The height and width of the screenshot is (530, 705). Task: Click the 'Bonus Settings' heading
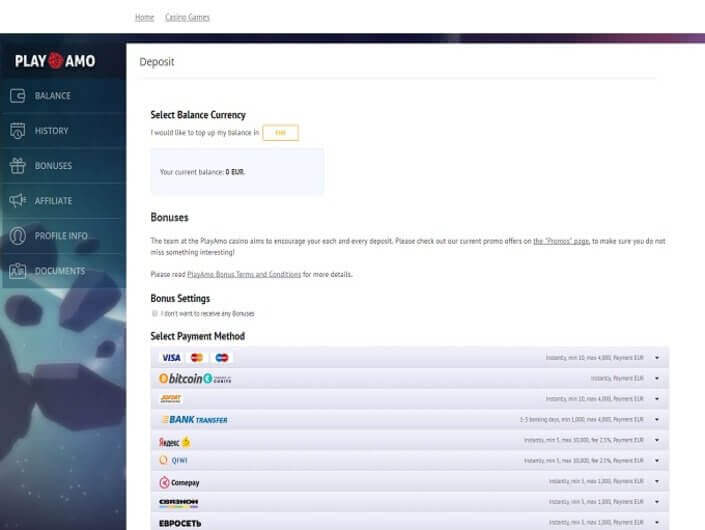point(180,298)
